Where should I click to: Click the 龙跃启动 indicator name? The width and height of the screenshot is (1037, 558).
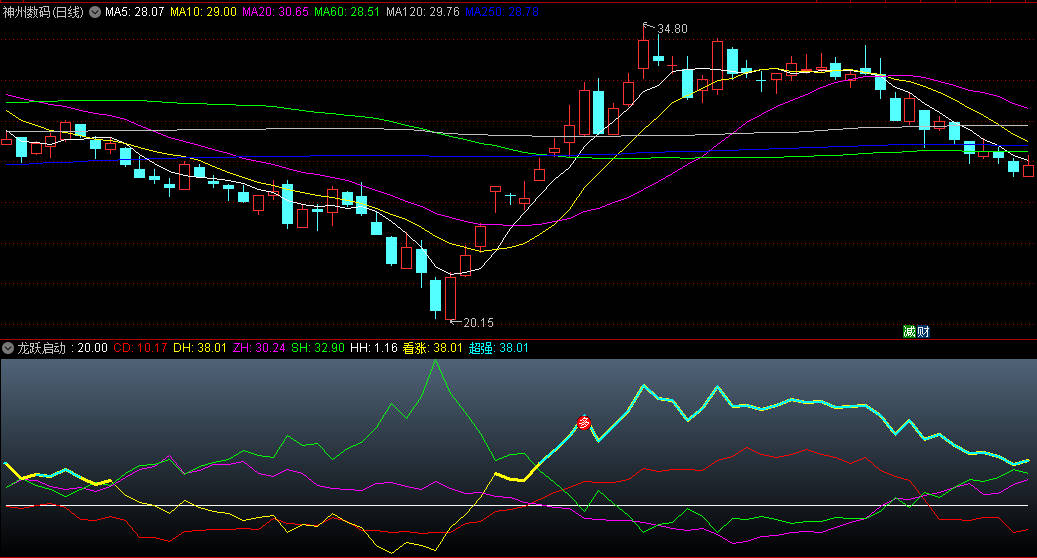click(x=41, y=348)
